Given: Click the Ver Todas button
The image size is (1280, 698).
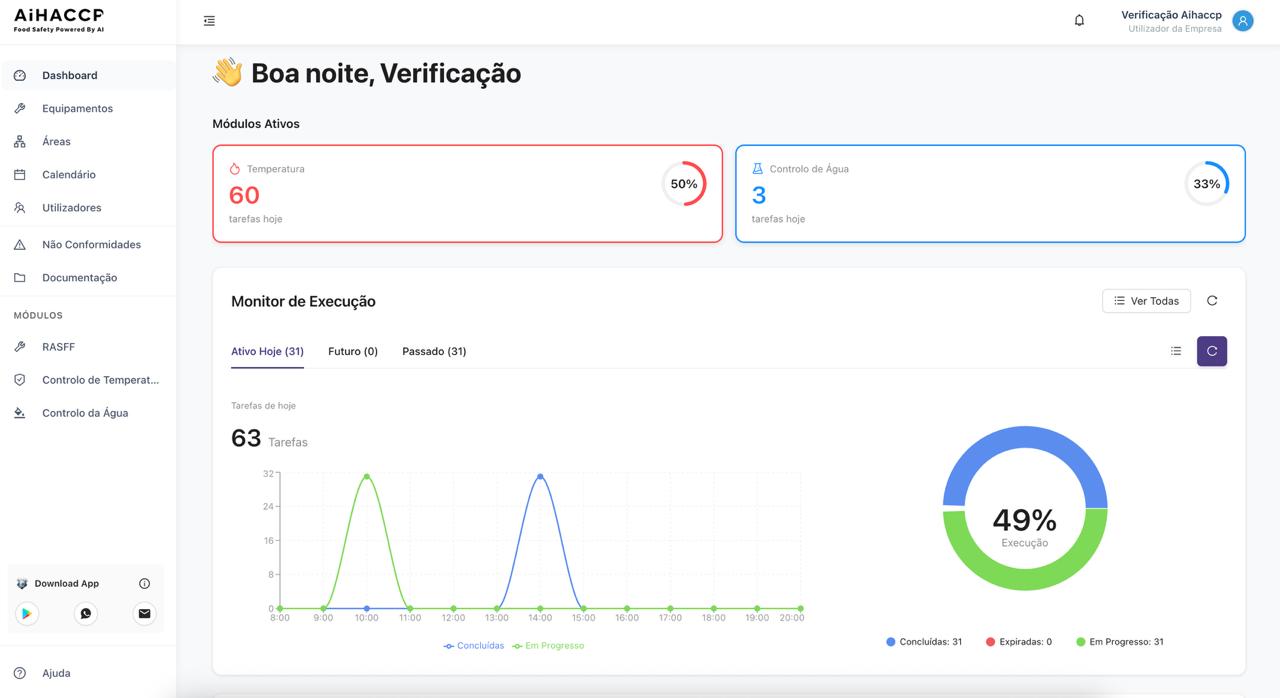Looking at the screenshot, I should coord(1146,301).
